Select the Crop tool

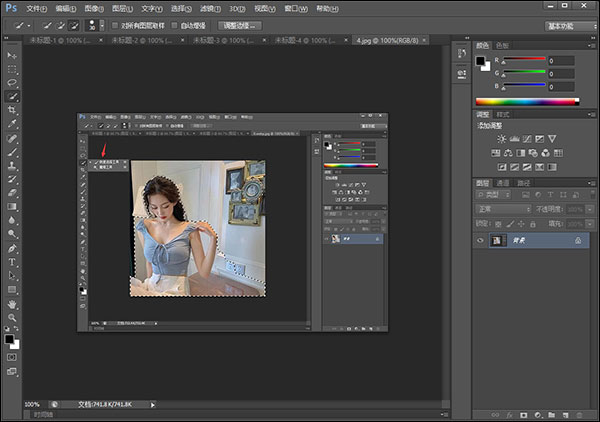(x=12, y=110)
